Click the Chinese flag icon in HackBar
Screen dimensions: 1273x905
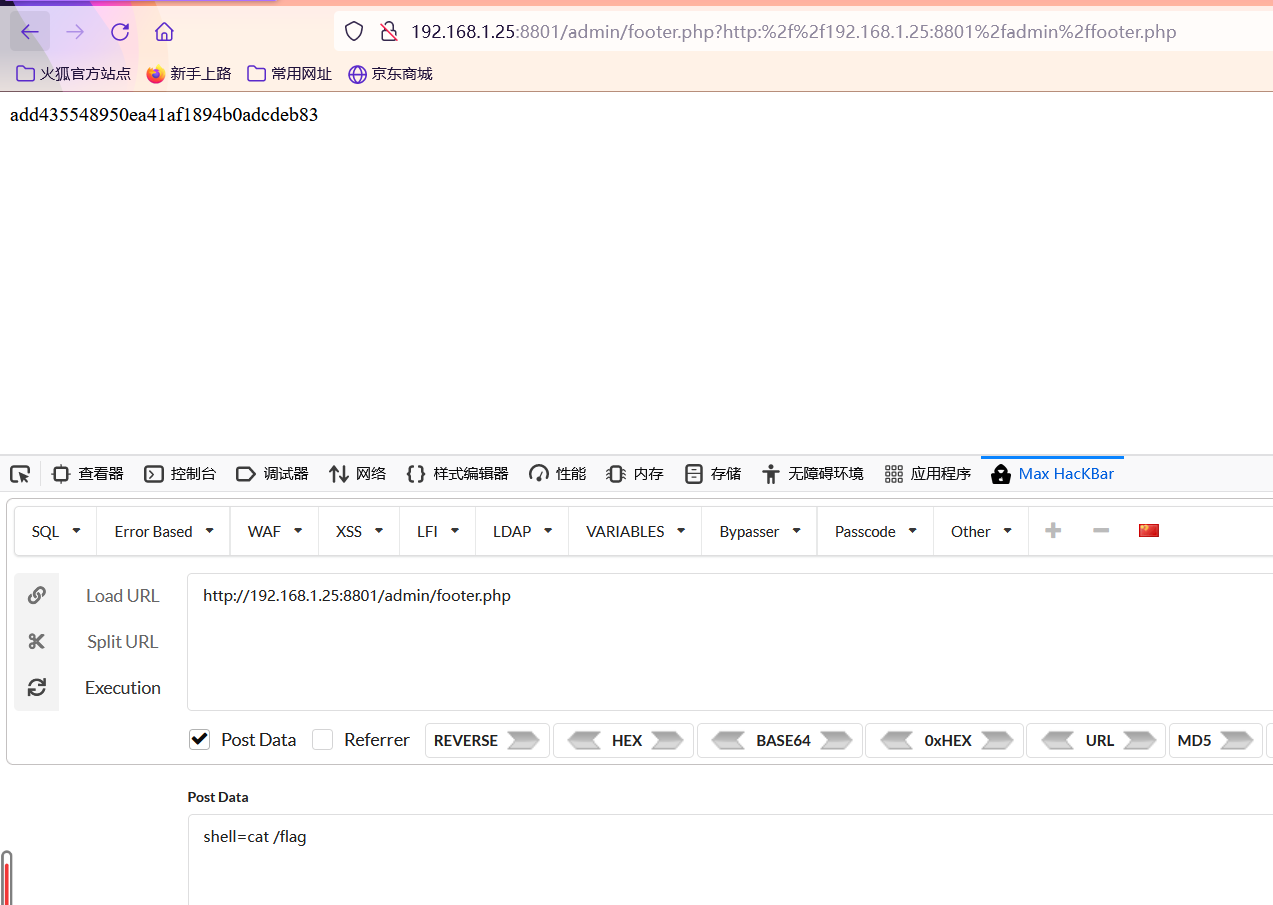click(1148, 530)
